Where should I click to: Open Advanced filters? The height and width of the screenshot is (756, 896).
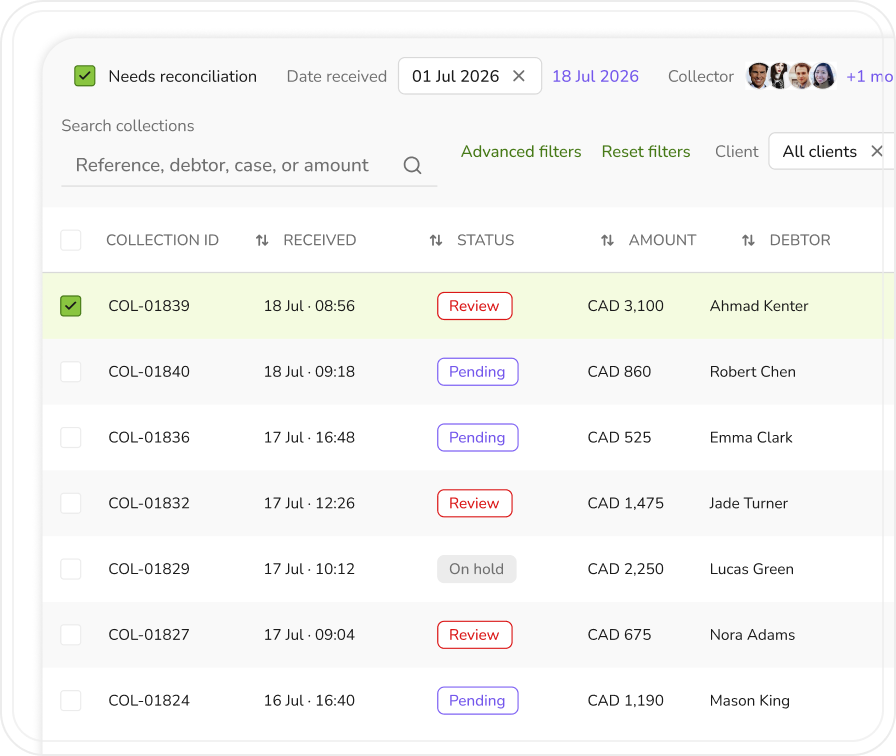click(521, 151)
